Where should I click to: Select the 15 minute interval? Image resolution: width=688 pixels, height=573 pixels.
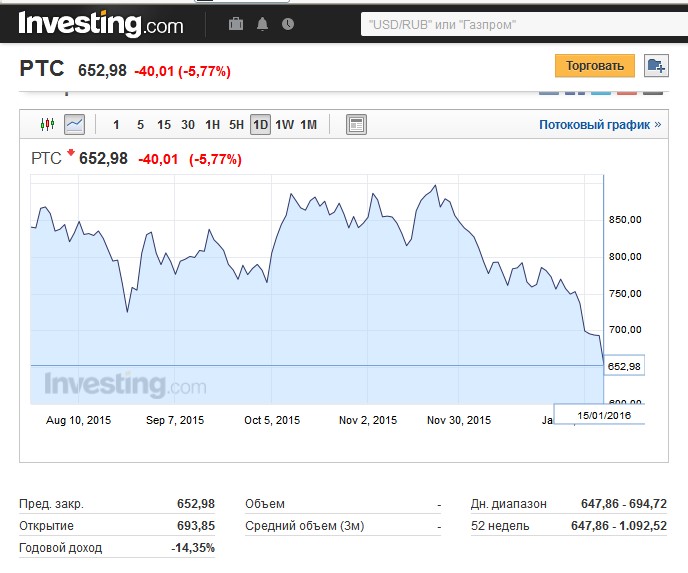[164, 125]
